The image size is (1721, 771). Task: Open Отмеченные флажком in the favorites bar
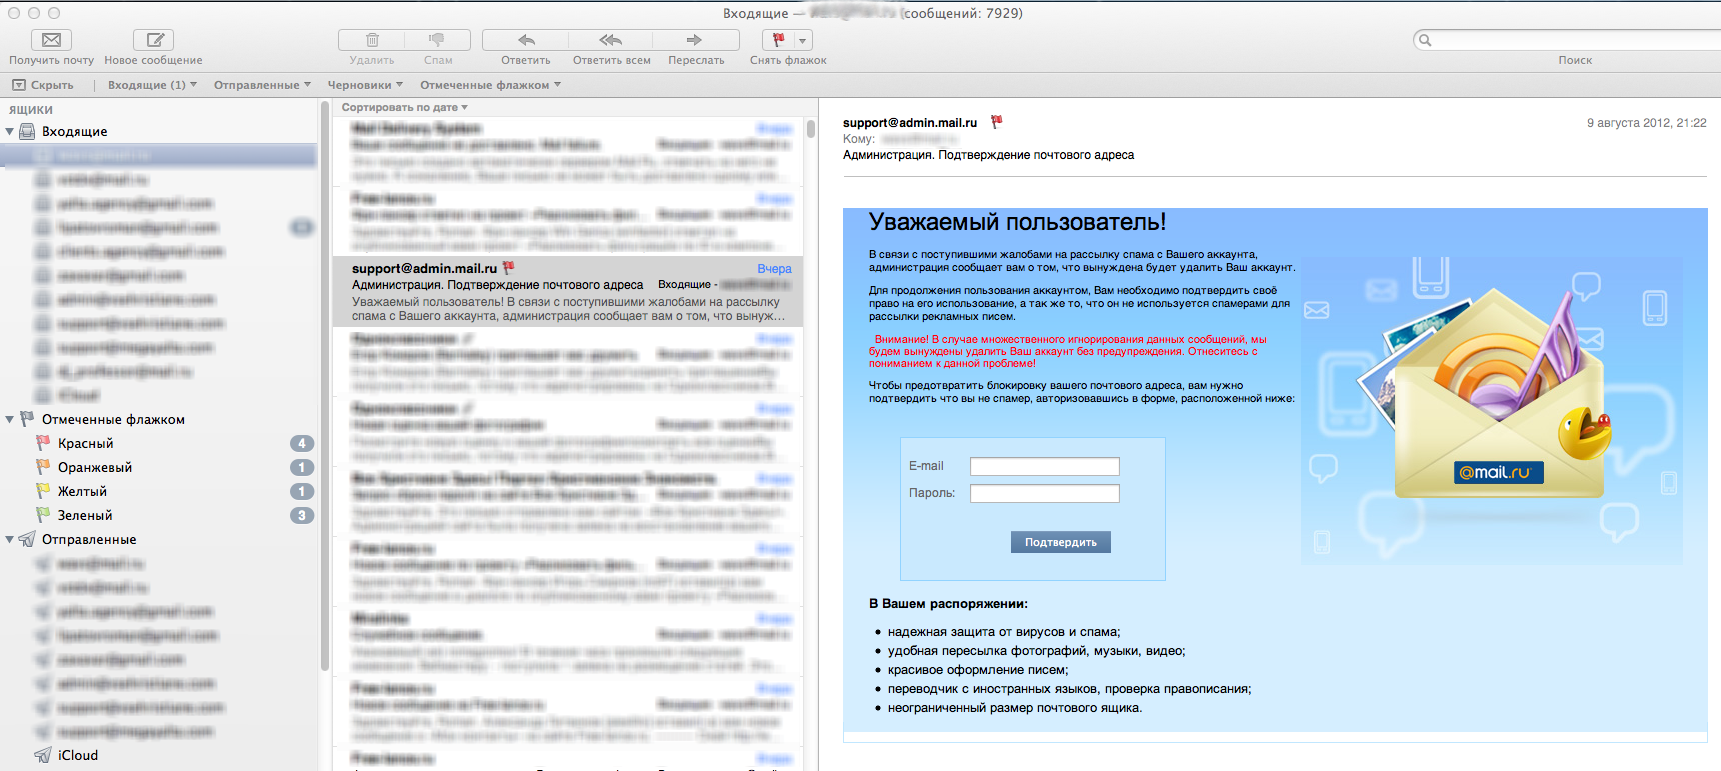[490, 85]
